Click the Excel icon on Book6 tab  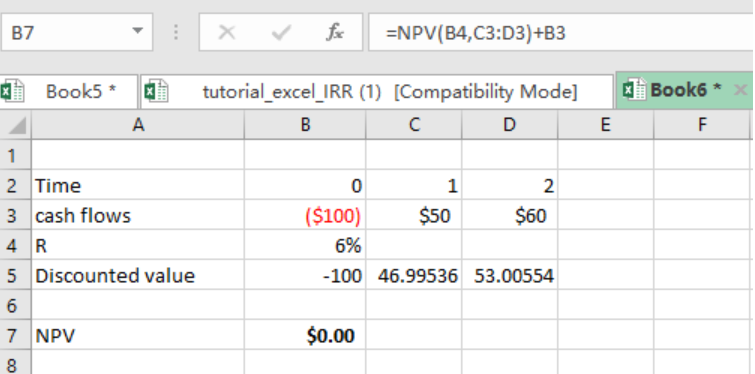point(634,90)
